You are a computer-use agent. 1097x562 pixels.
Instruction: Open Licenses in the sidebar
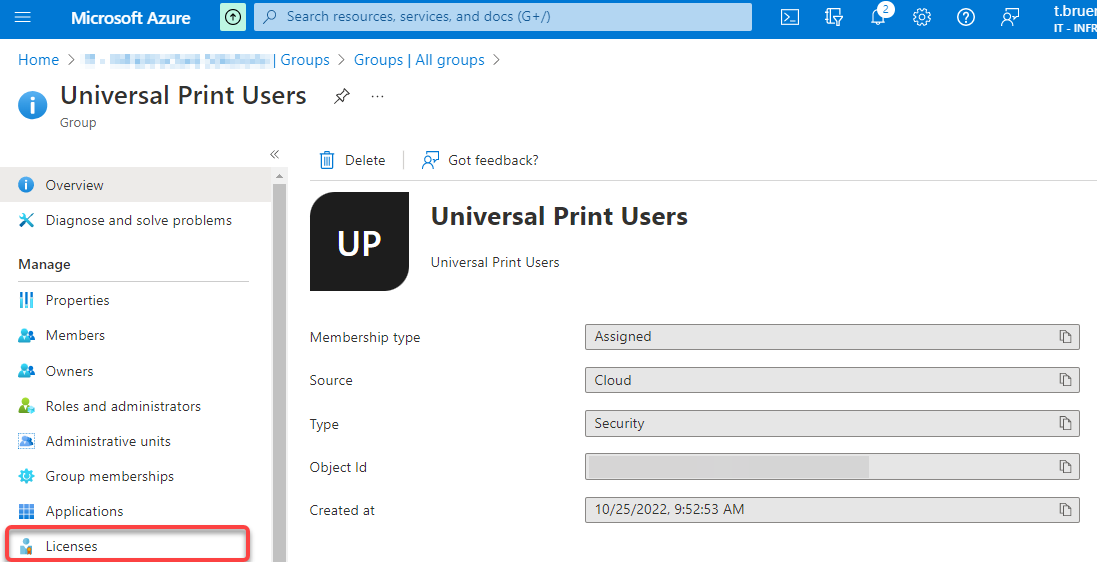pos(127,546)
